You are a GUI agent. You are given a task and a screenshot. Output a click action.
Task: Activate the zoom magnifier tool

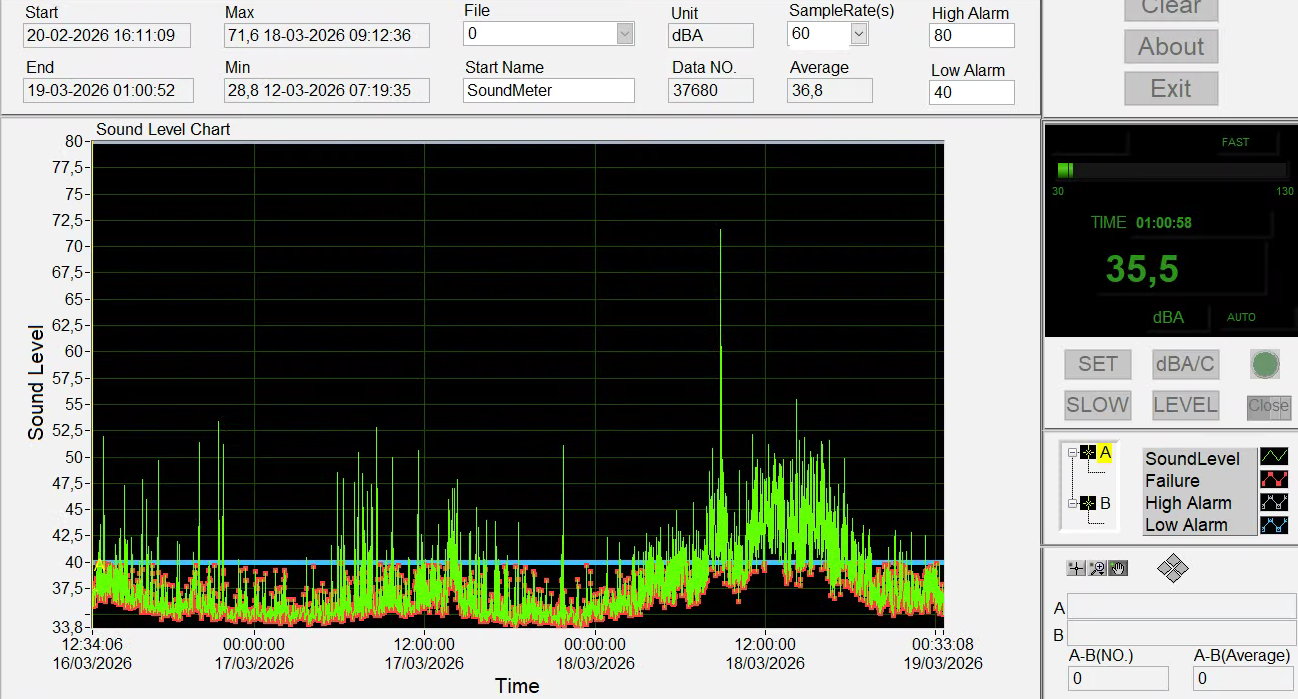coord(1097,568)
